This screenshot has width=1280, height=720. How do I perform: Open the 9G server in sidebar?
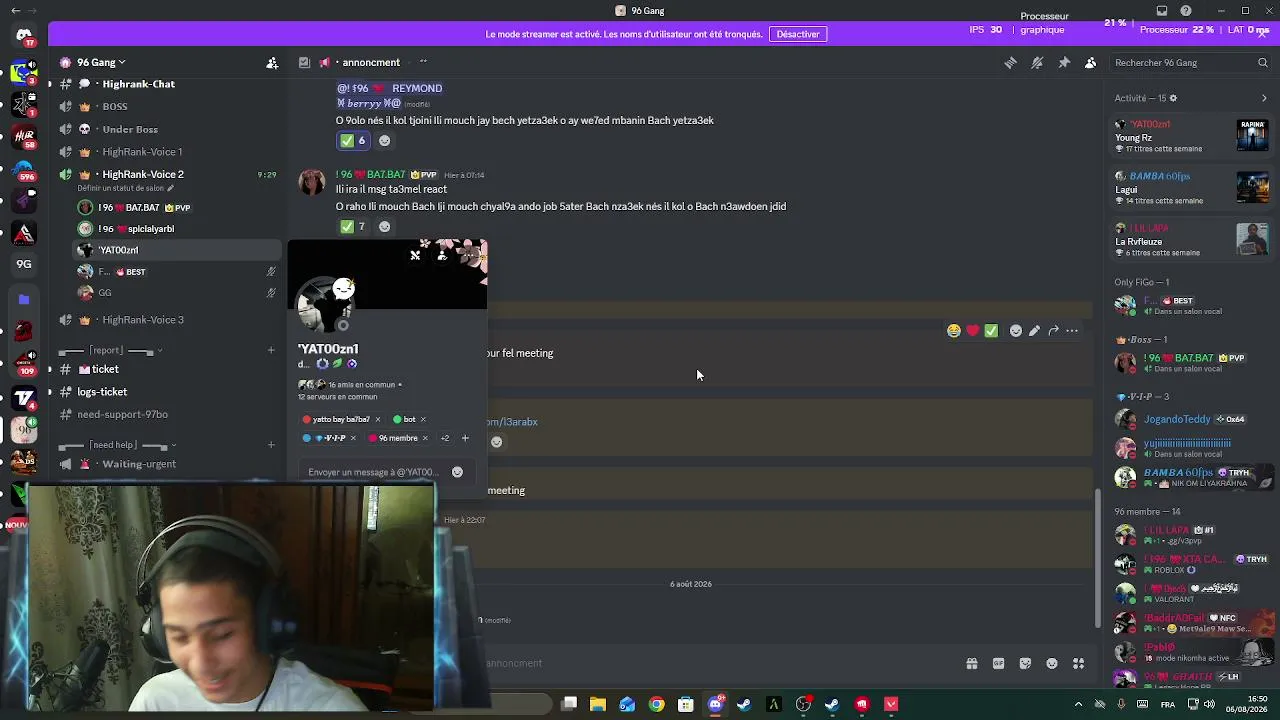tap(24, 264)
